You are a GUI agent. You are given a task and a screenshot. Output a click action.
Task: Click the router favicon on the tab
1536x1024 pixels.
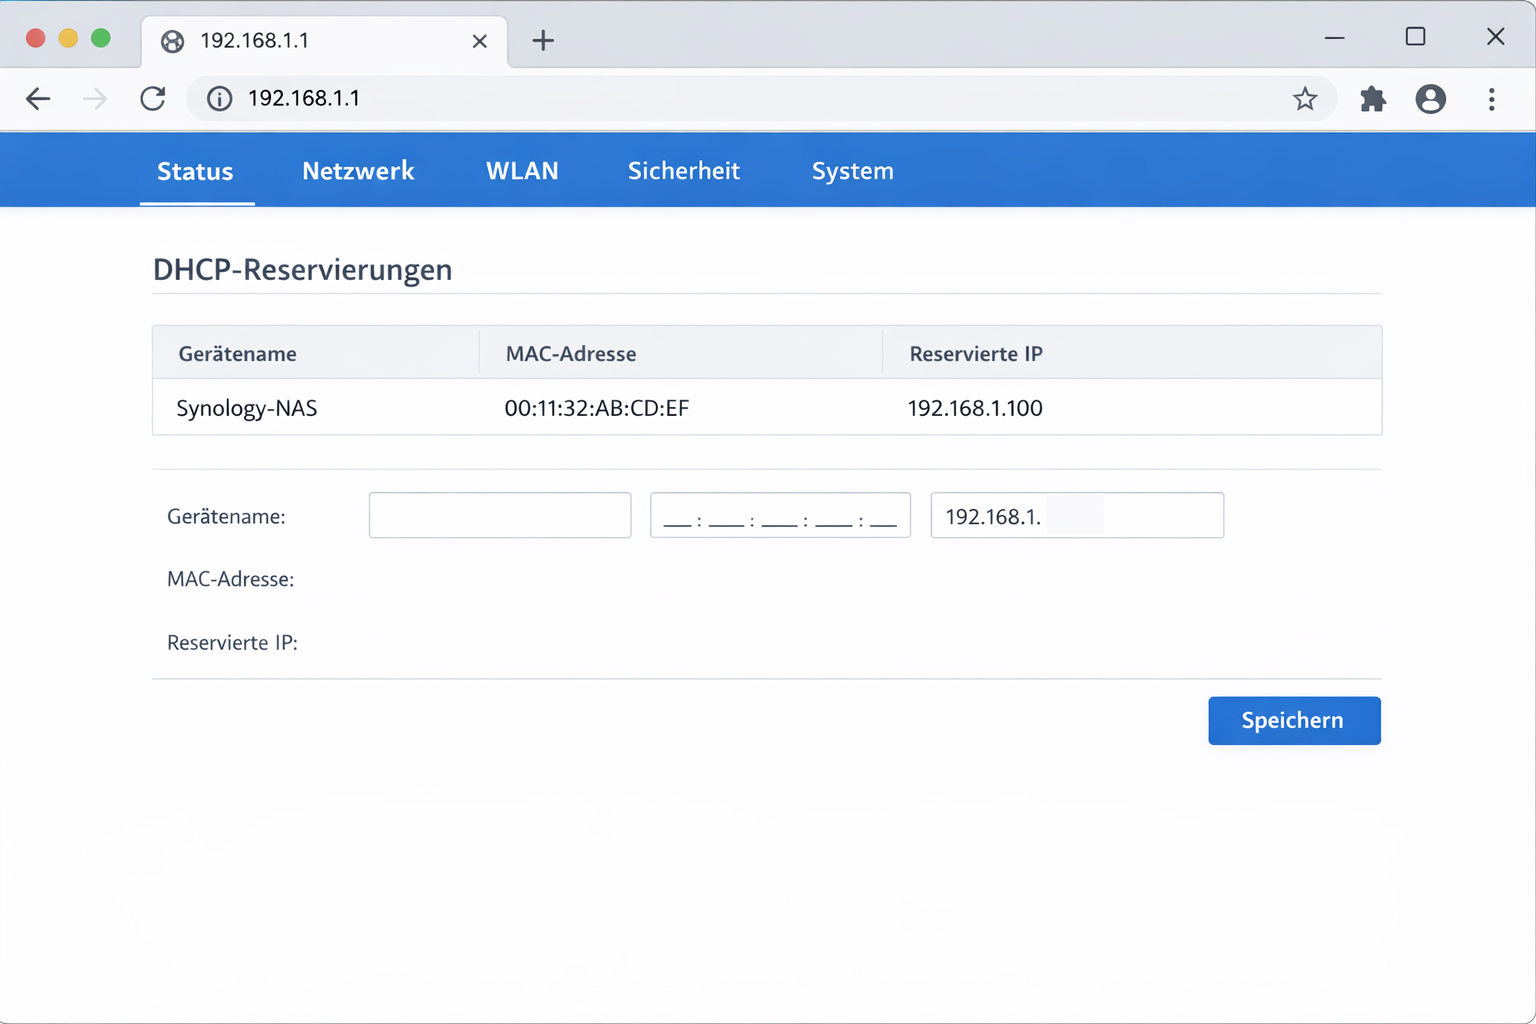tap(172, 41)
